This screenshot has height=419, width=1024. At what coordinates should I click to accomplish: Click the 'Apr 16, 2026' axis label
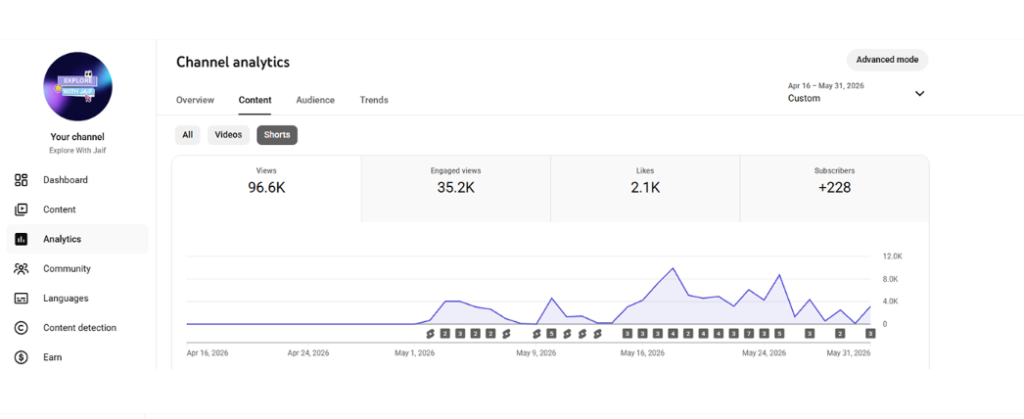[x=207, y=353]
